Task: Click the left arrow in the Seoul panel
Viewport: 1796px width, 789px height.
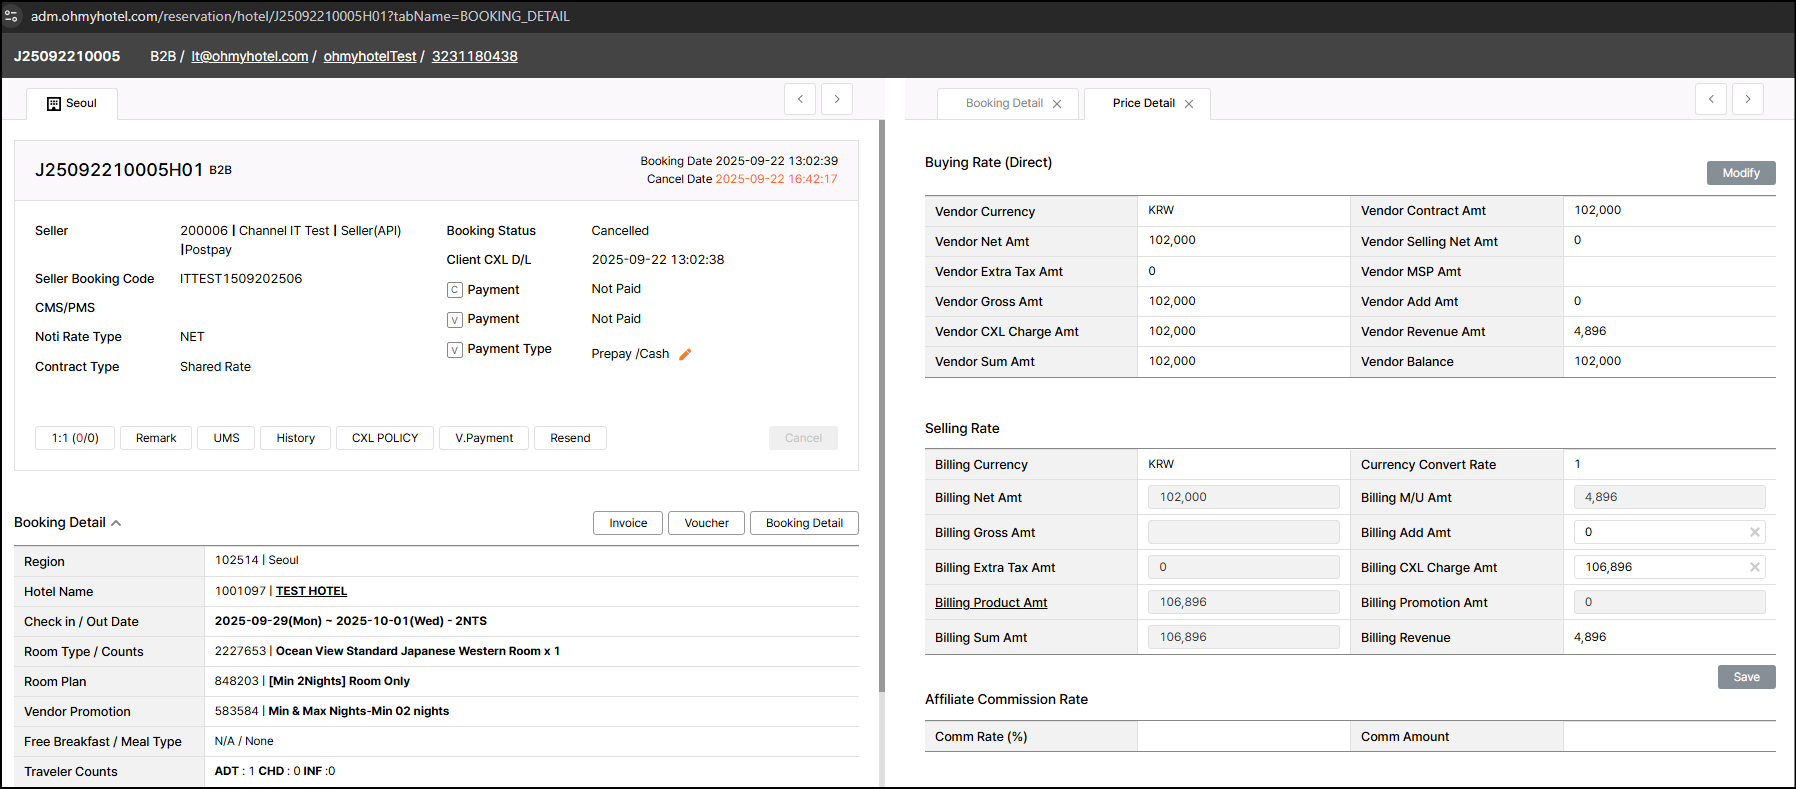Action: 800,99
